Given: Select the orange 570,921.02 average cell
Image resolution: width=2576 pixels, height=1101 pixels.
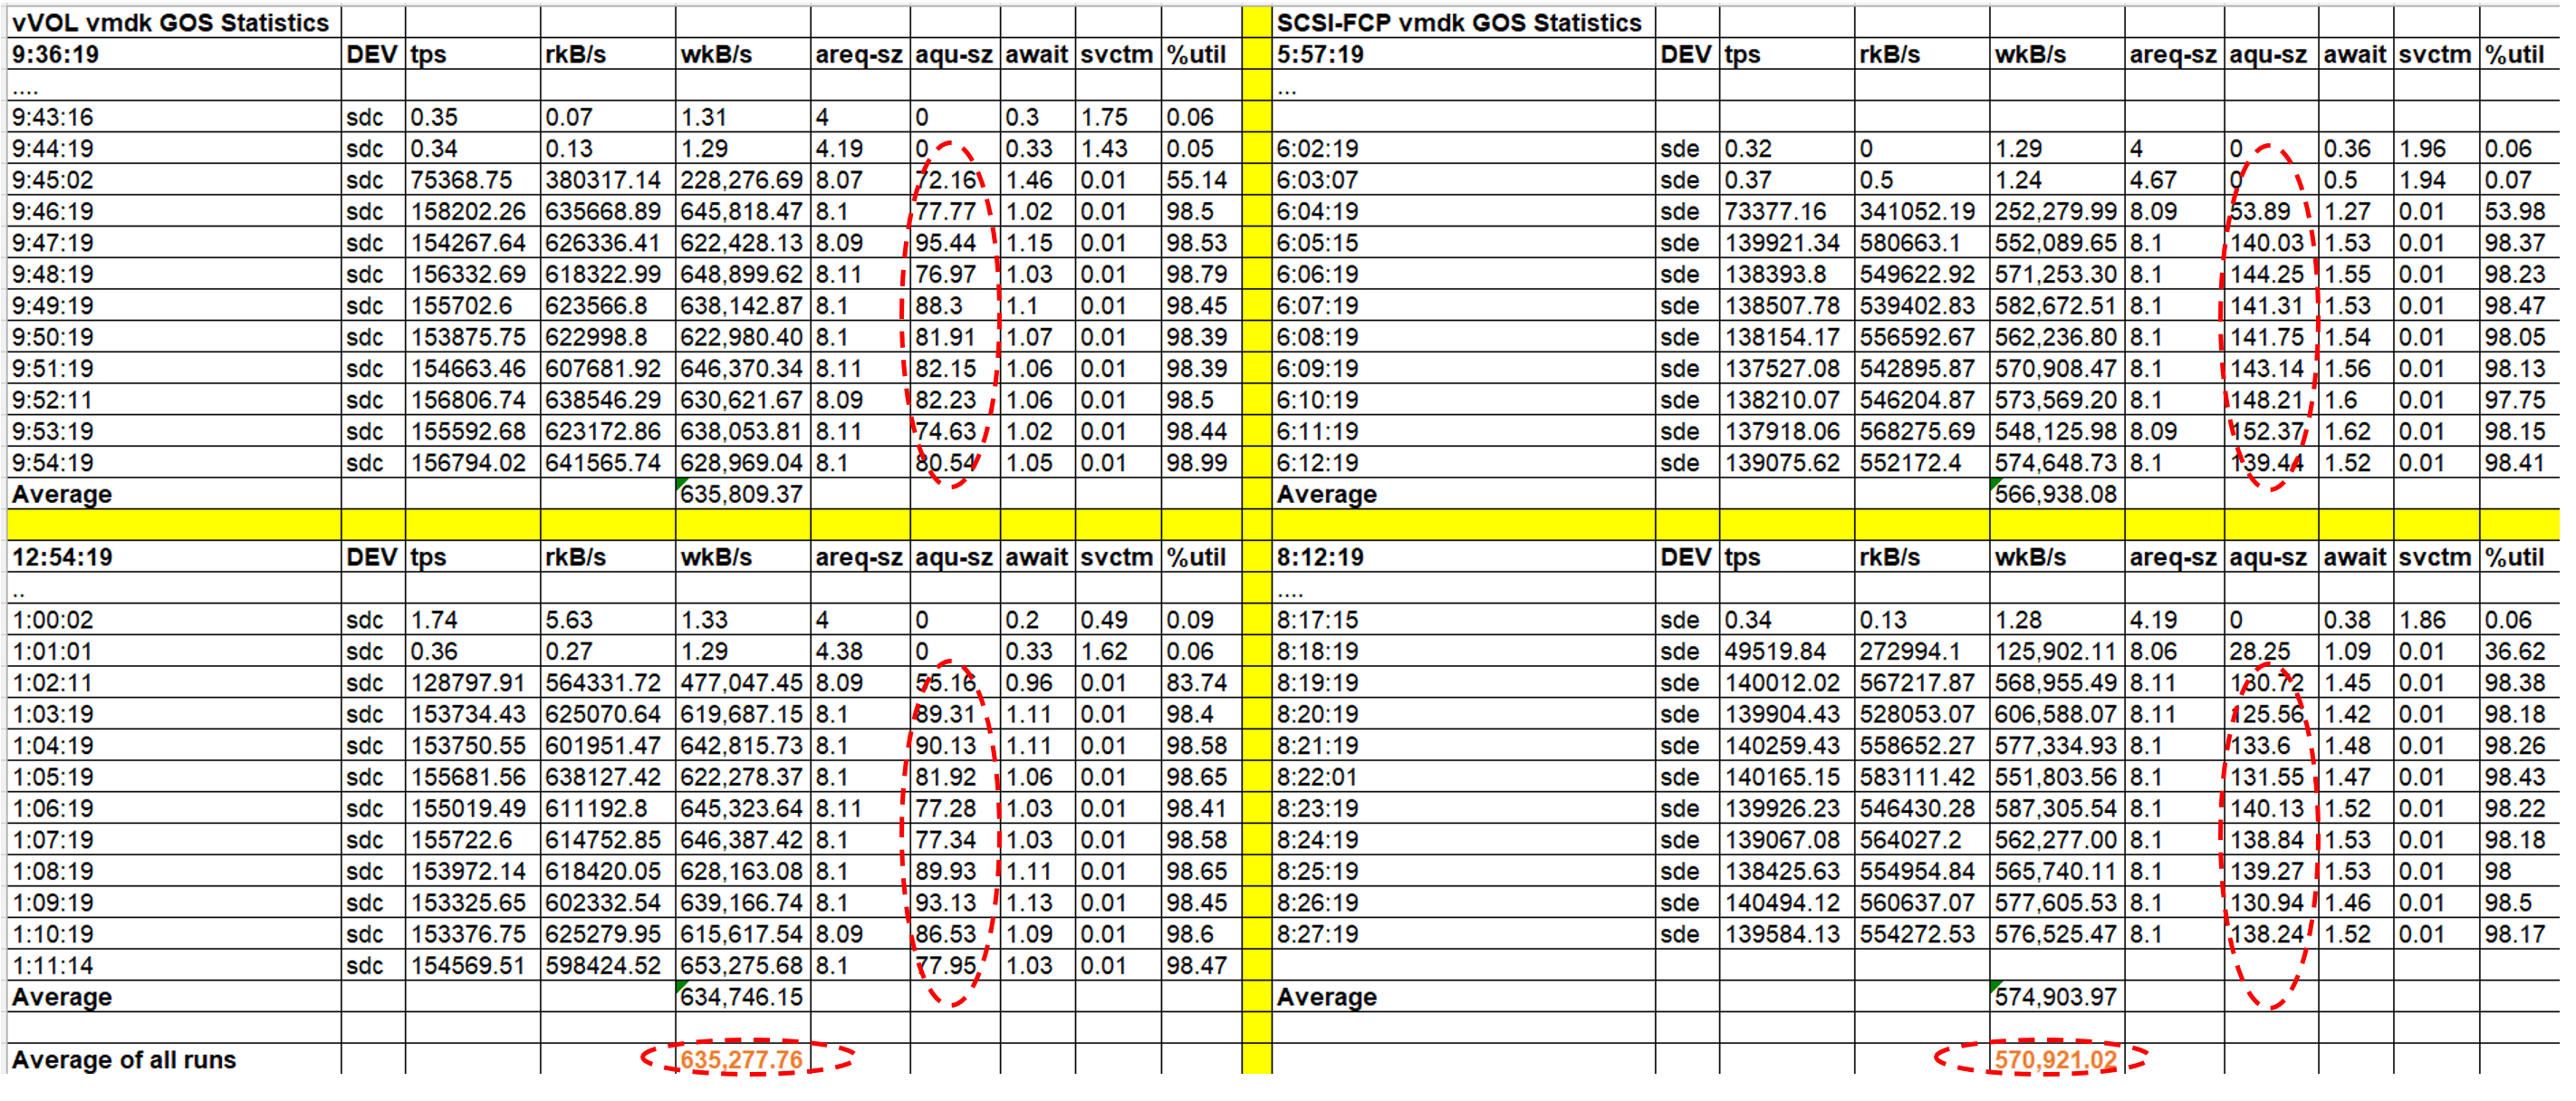Looking at the screenshot, I should point(2055,1059).
